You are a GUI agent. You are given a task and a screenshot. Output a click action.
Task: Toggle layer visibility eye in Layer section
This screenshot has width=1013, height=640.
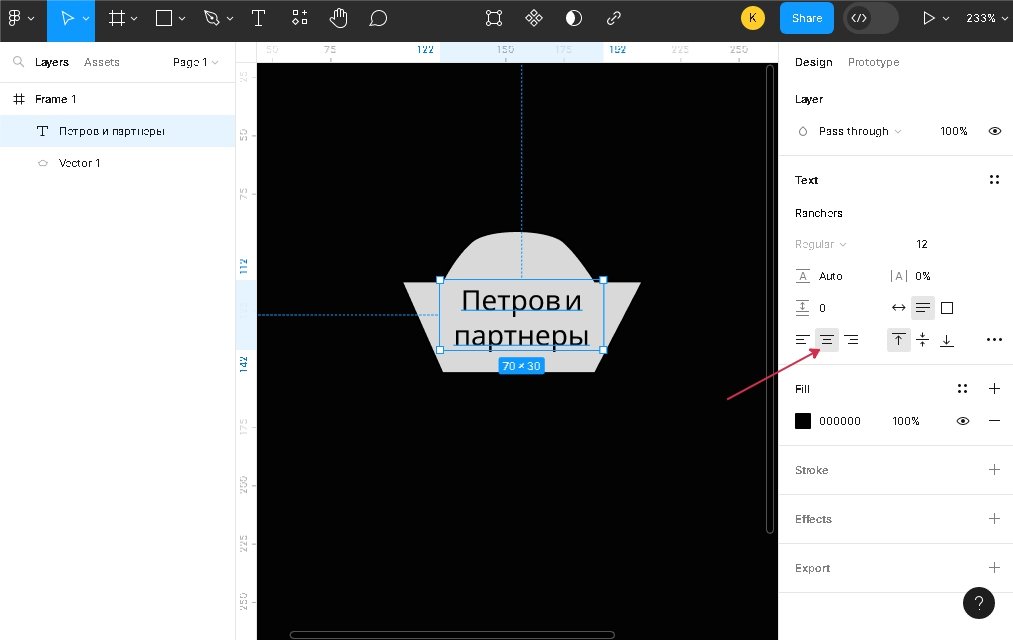pyautogui.click(x=994, y=131)
